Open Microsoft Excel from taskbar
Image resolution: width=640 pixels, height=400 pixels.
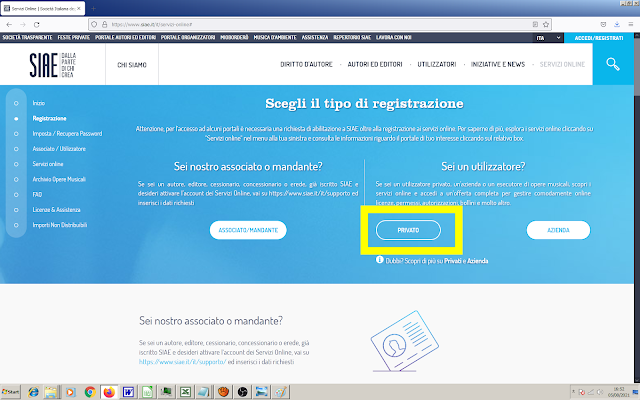tap(185, 392)
